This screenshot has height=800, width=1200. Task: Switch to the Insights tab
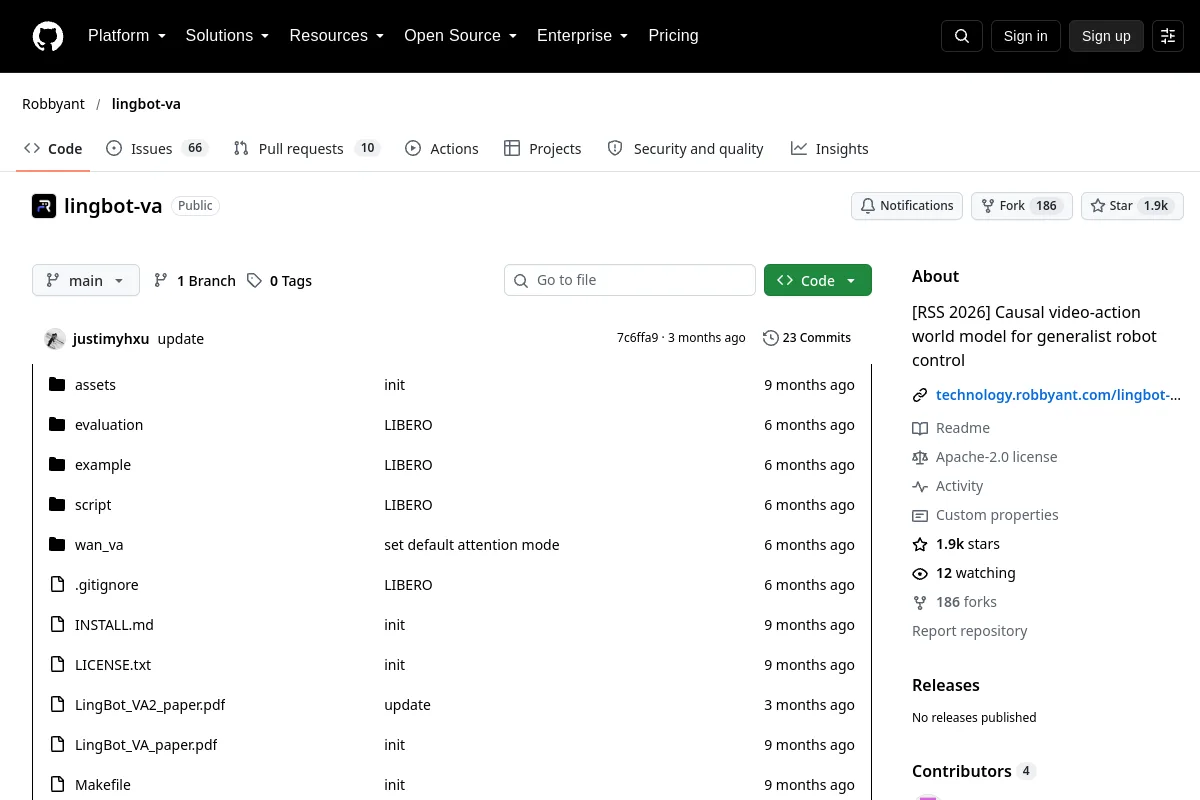pos(830,149)
